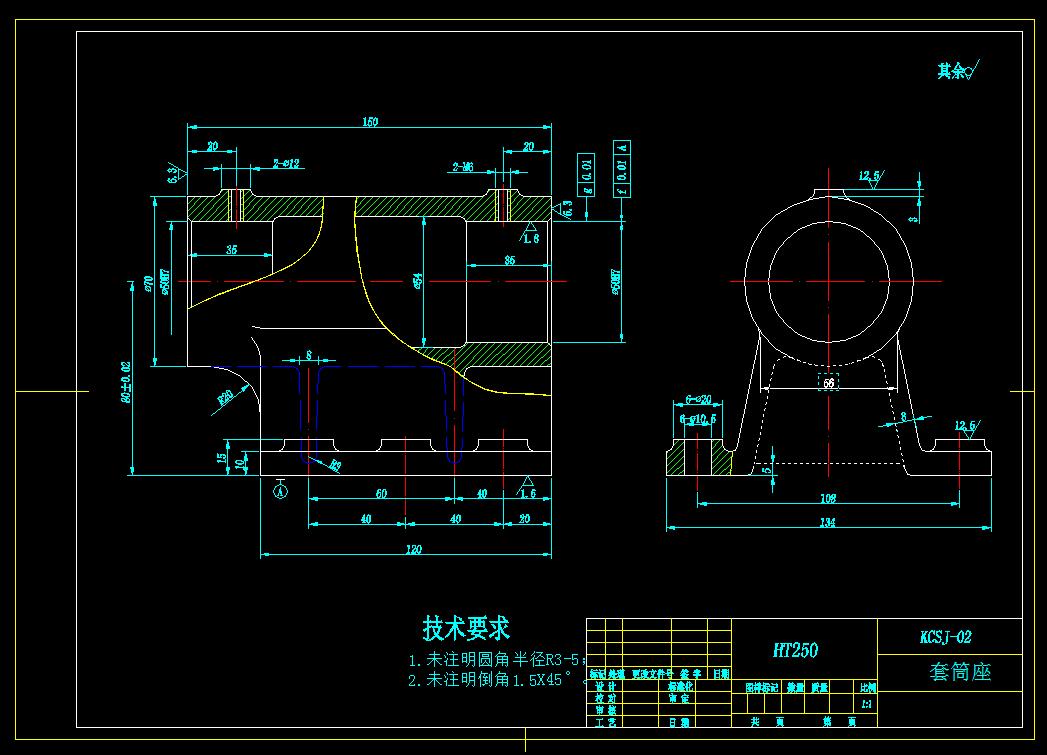Click the 图样标记 title block cell
This screenshot has width=1047, height=755.
tap(762, 688)
